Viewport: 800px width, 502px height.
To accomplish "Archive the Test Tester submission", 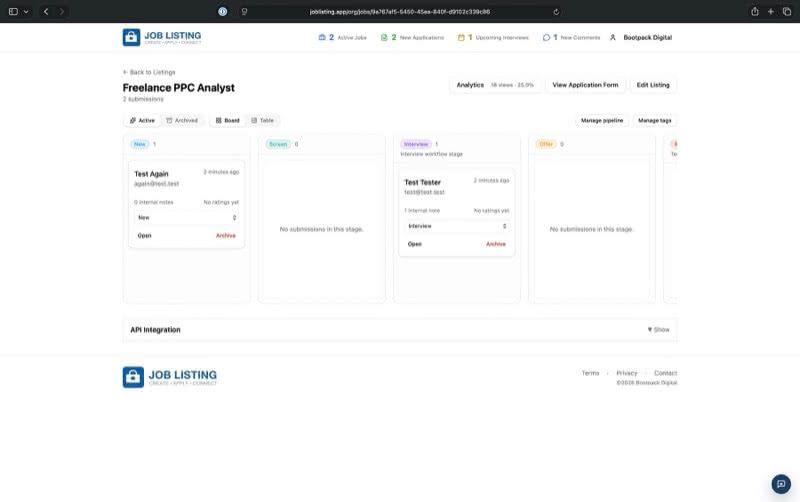I will click(x=496, y=244).
